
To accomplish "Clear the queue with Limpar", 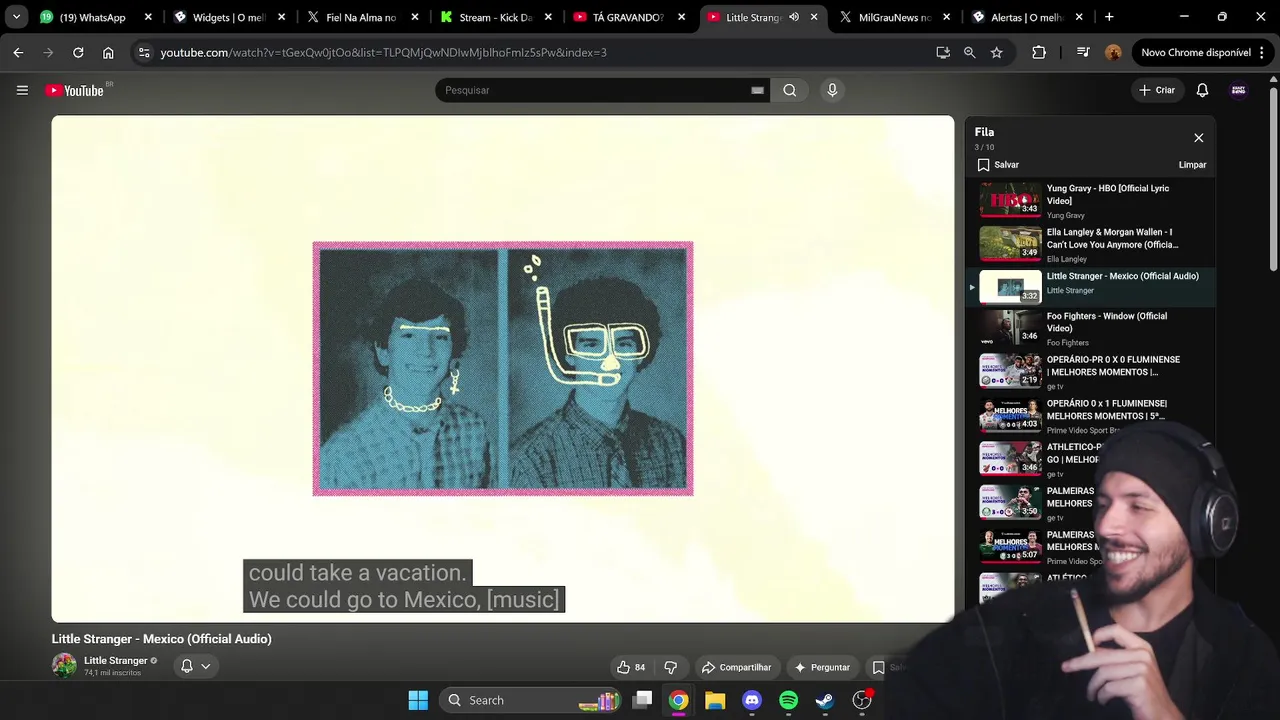I will (1192, 165).
